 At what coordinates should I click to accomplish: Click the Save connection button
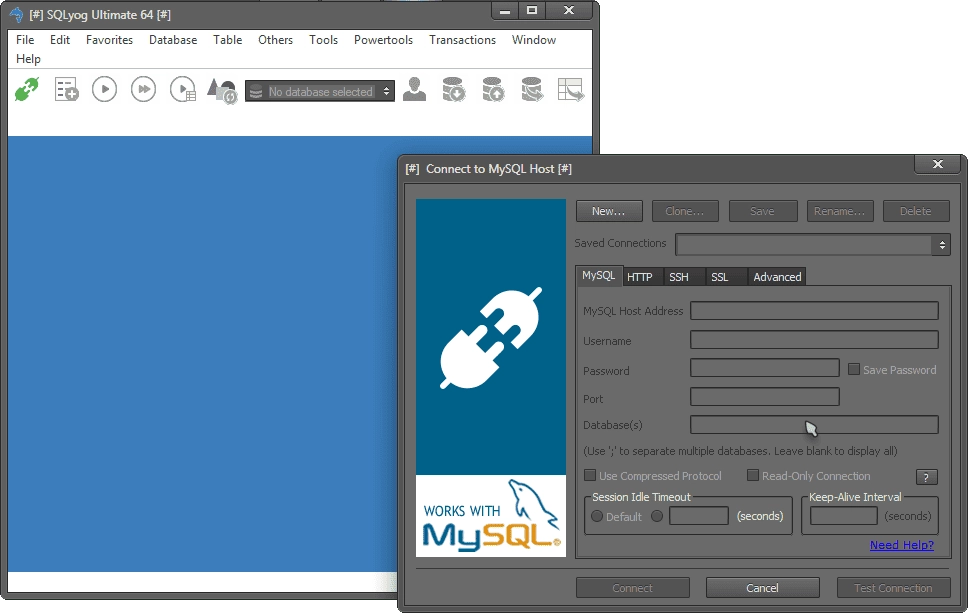coord(762,211)
